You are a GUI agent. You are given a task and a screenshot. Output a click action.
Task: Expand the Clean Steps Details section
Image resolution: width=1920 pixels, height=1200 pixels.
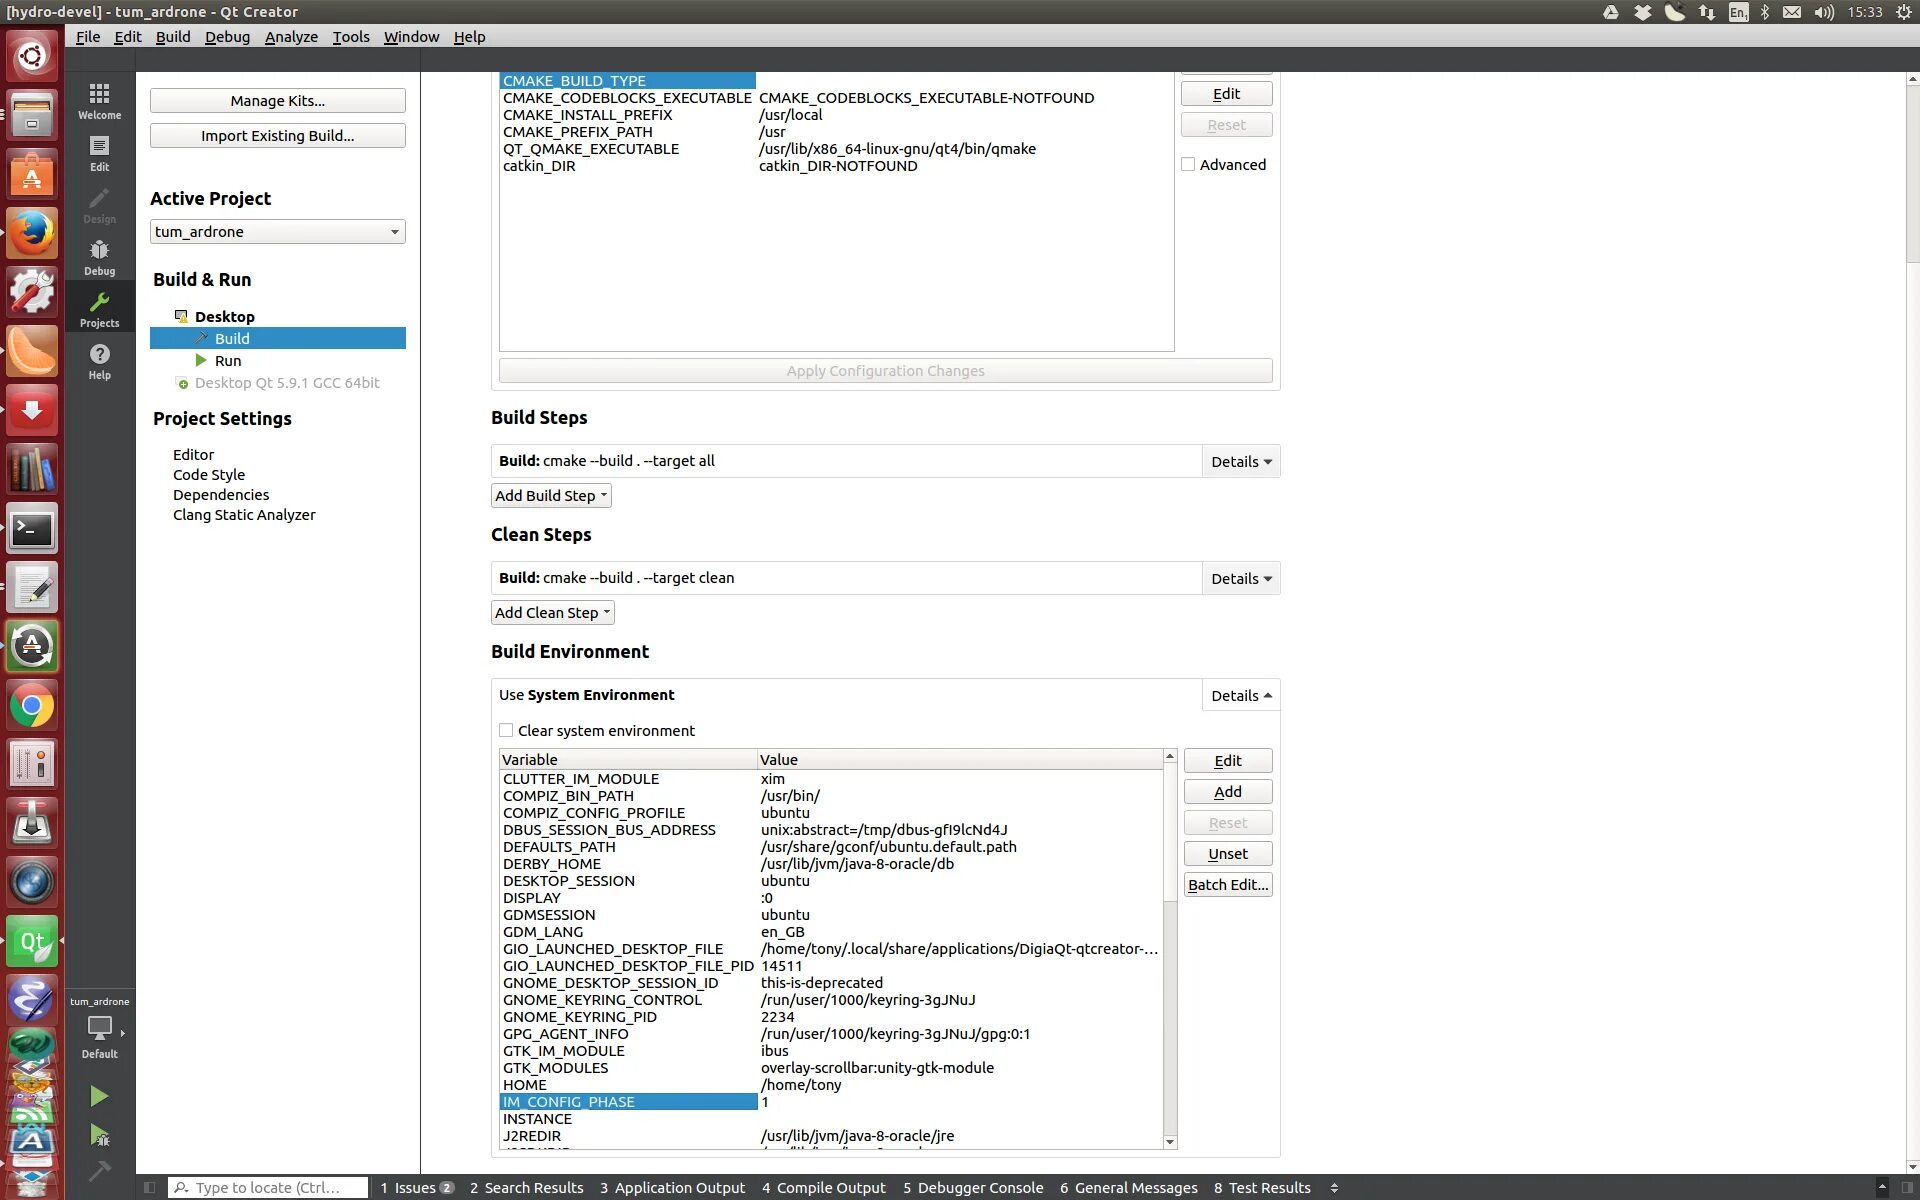1237,578
